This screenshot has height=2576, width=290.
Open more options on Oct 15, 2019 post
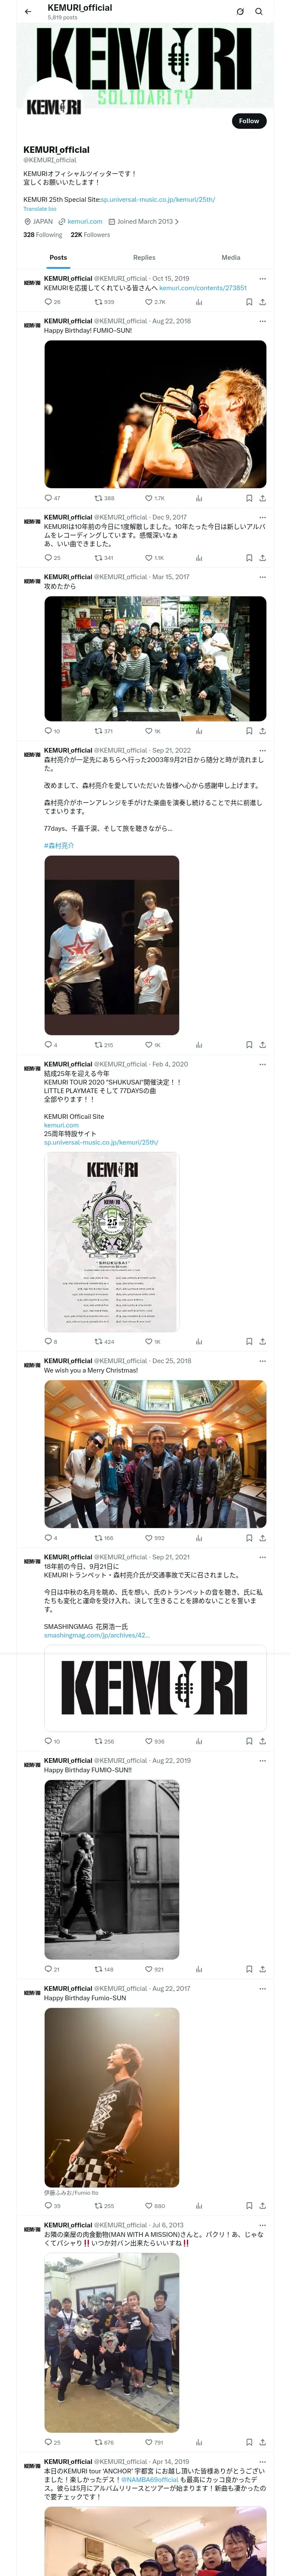coord(263,279)
